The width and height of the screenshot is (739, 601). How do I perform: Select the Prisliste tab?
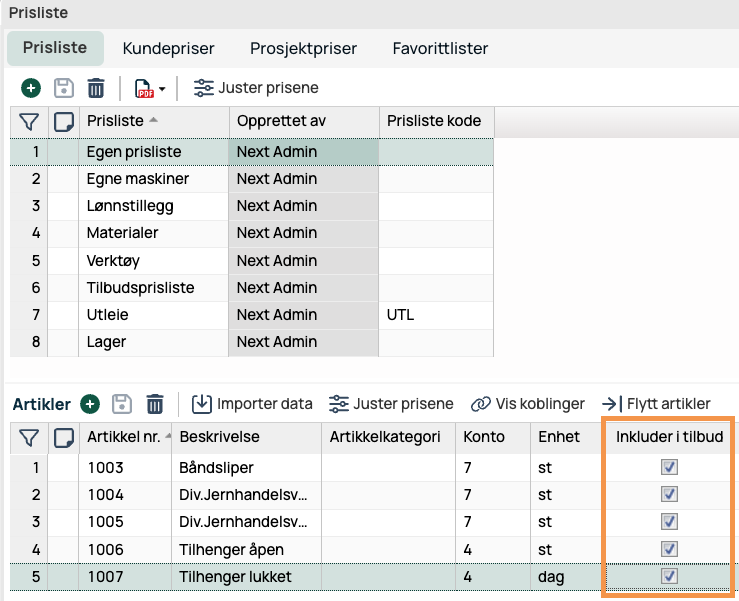[55, 48]
